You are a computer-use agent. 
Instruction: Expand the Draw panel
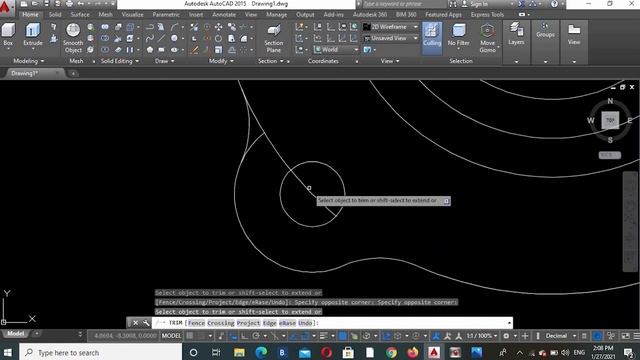(164, 61)
